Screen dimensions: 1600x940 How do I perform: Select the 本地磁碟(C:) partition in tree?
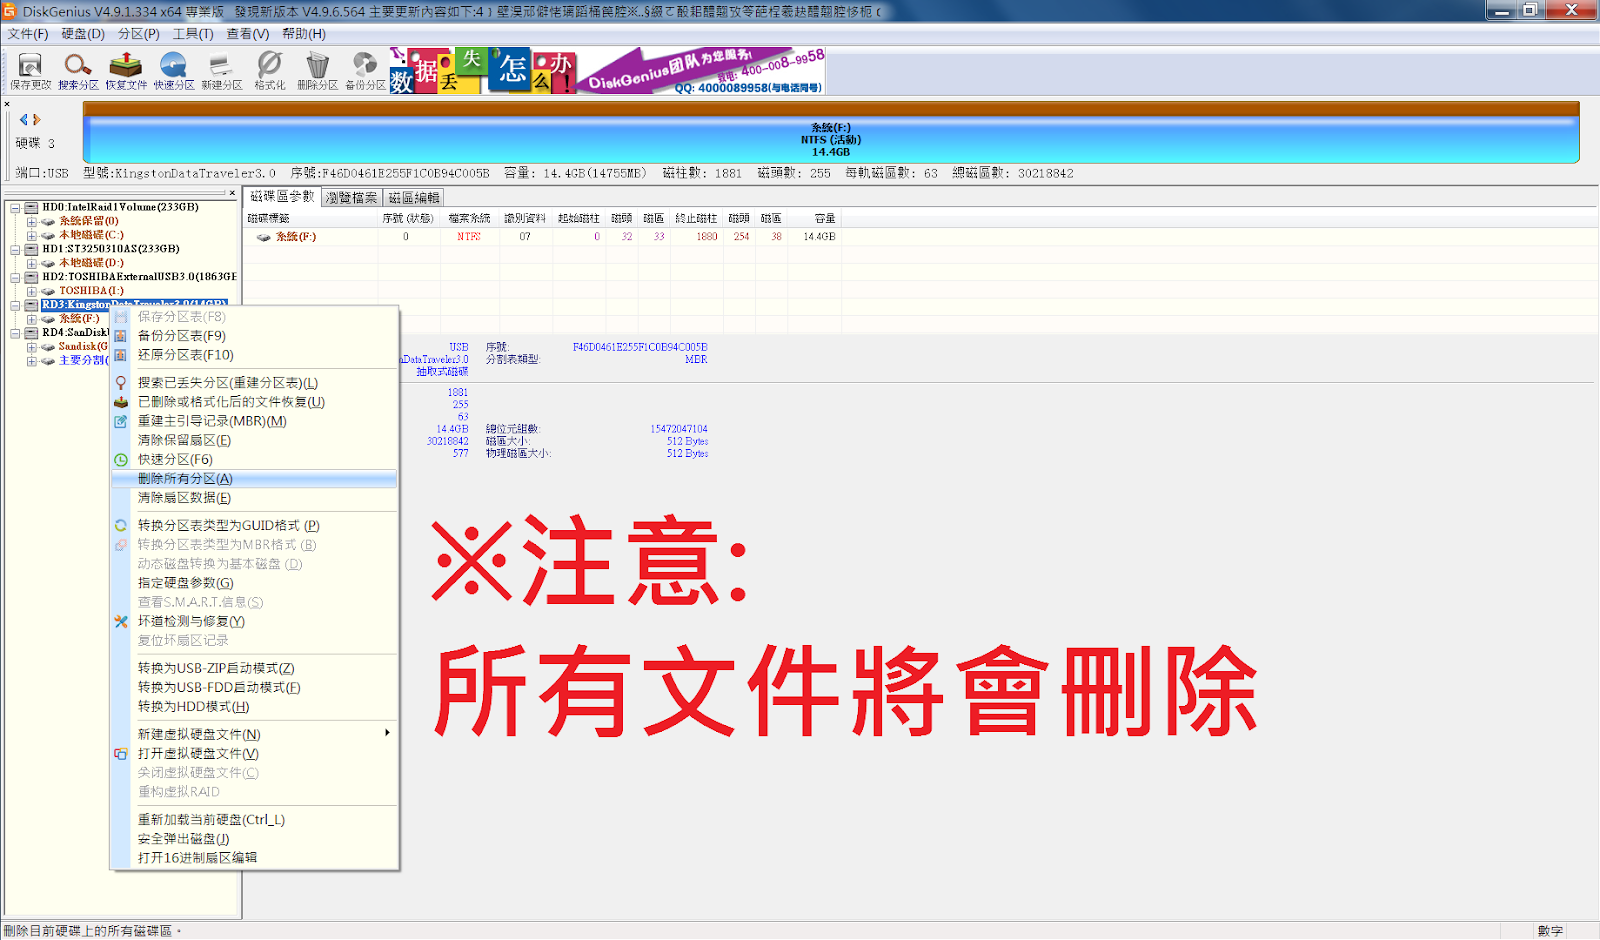(x=91, y=236)
